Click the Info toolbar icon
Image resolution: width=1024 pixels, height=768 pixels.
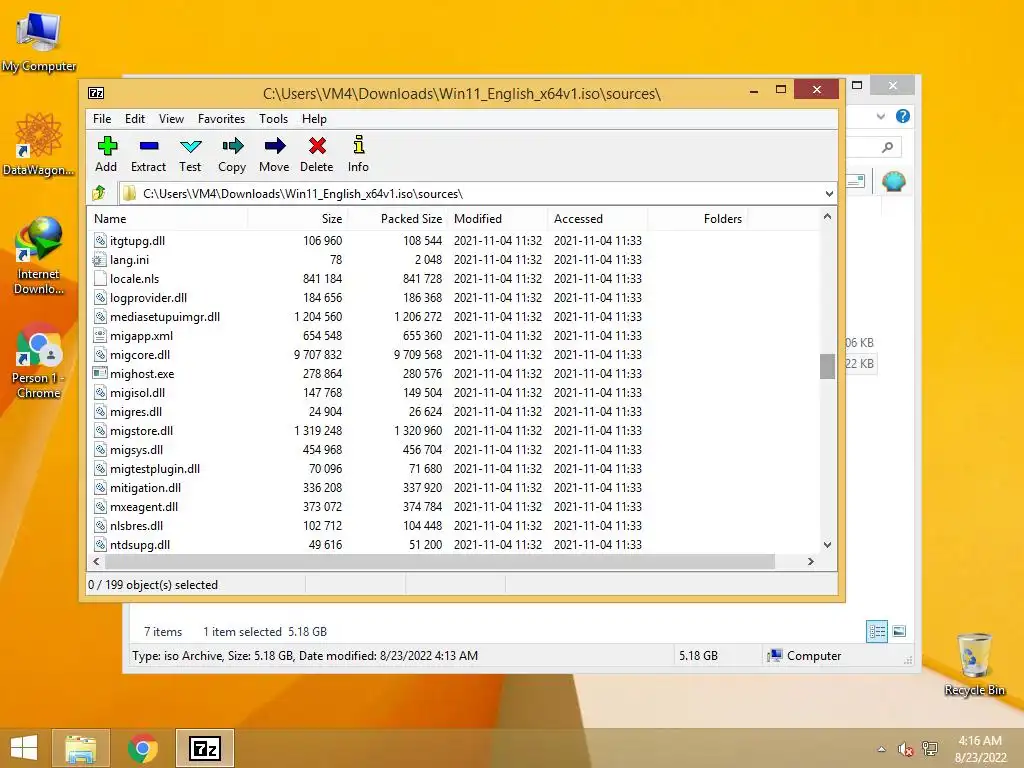[x=359, y=144]
